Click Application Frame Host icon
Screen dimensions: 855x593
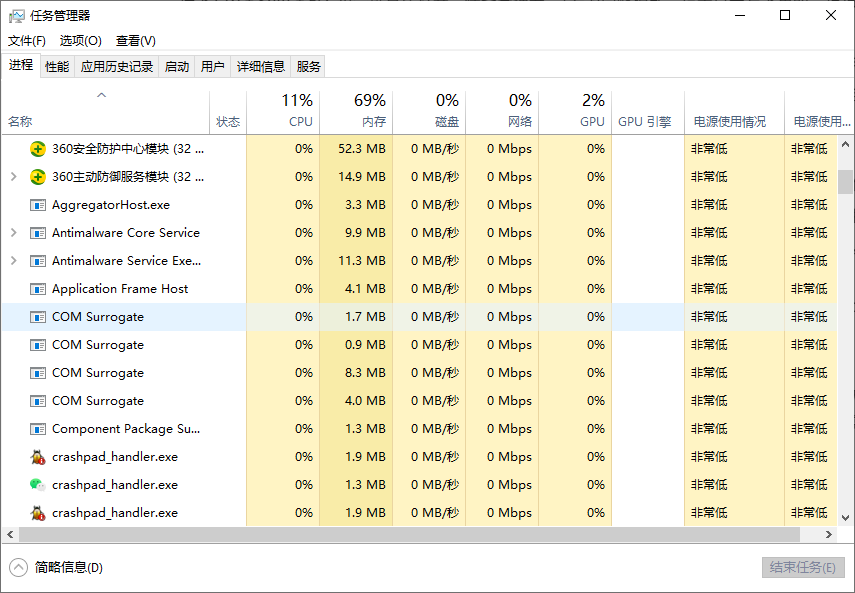point(38,289)
